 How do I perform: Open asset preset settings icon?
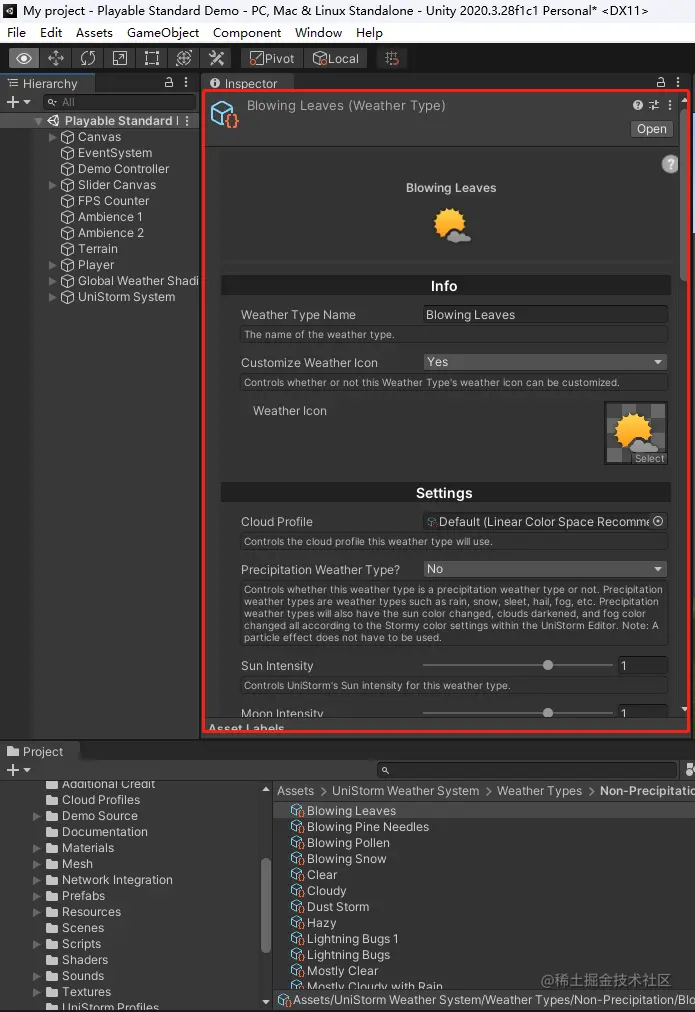pyautogui.click(x=654, y=105)
